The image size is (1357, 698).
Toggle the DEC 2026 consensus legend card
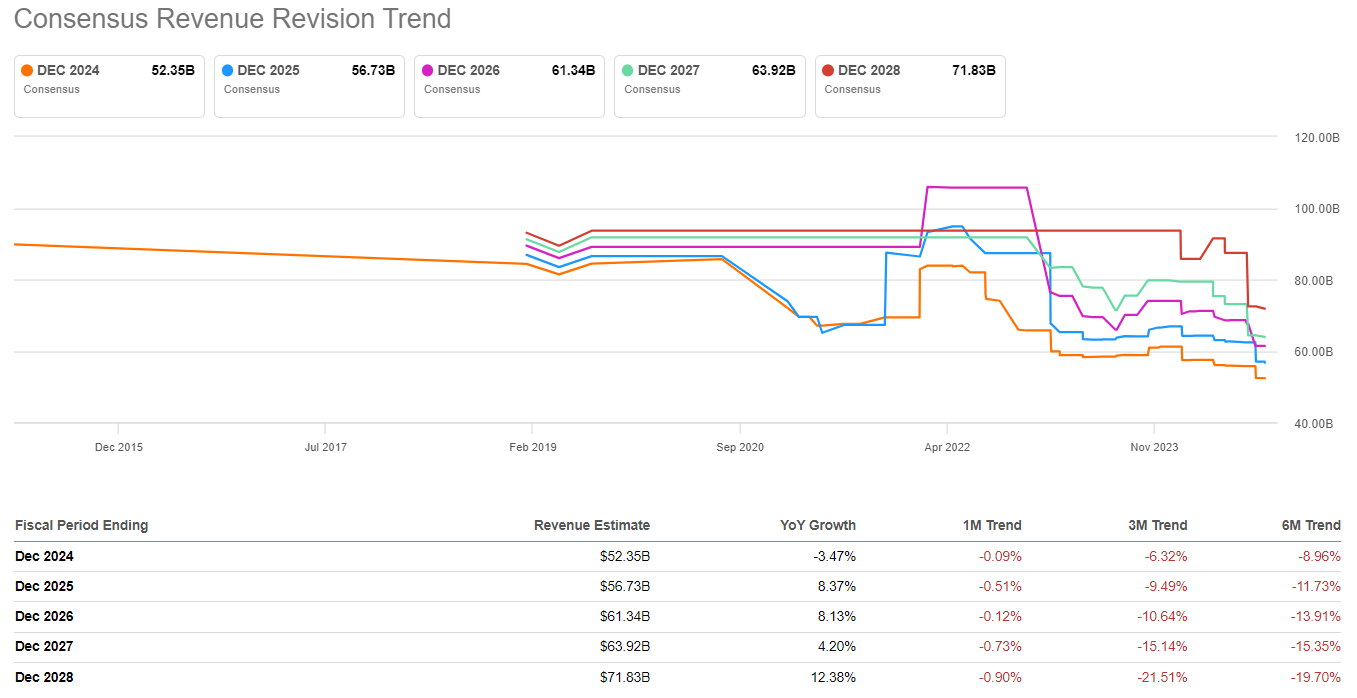point(509,86)
